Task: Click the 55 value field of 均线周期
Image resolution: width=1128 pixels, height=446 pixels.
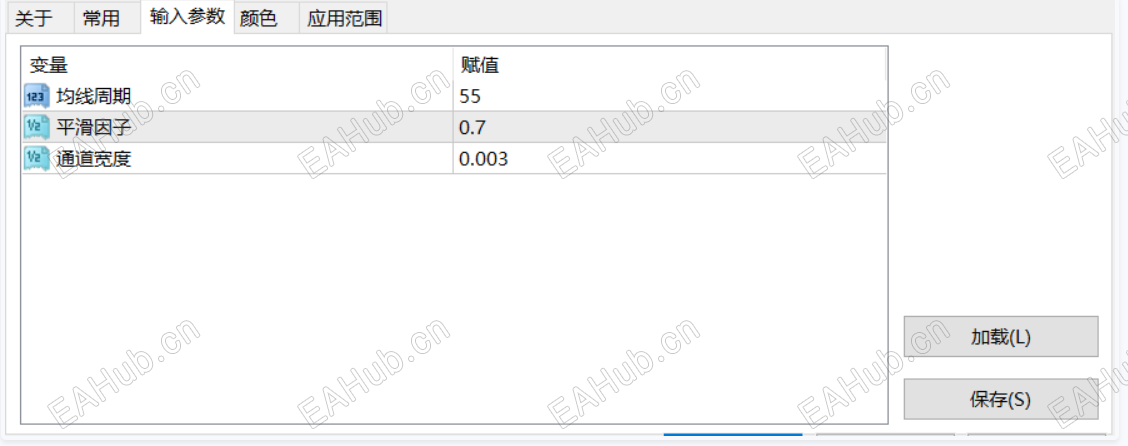Action: pyautogui.click(x=669, y=96)
